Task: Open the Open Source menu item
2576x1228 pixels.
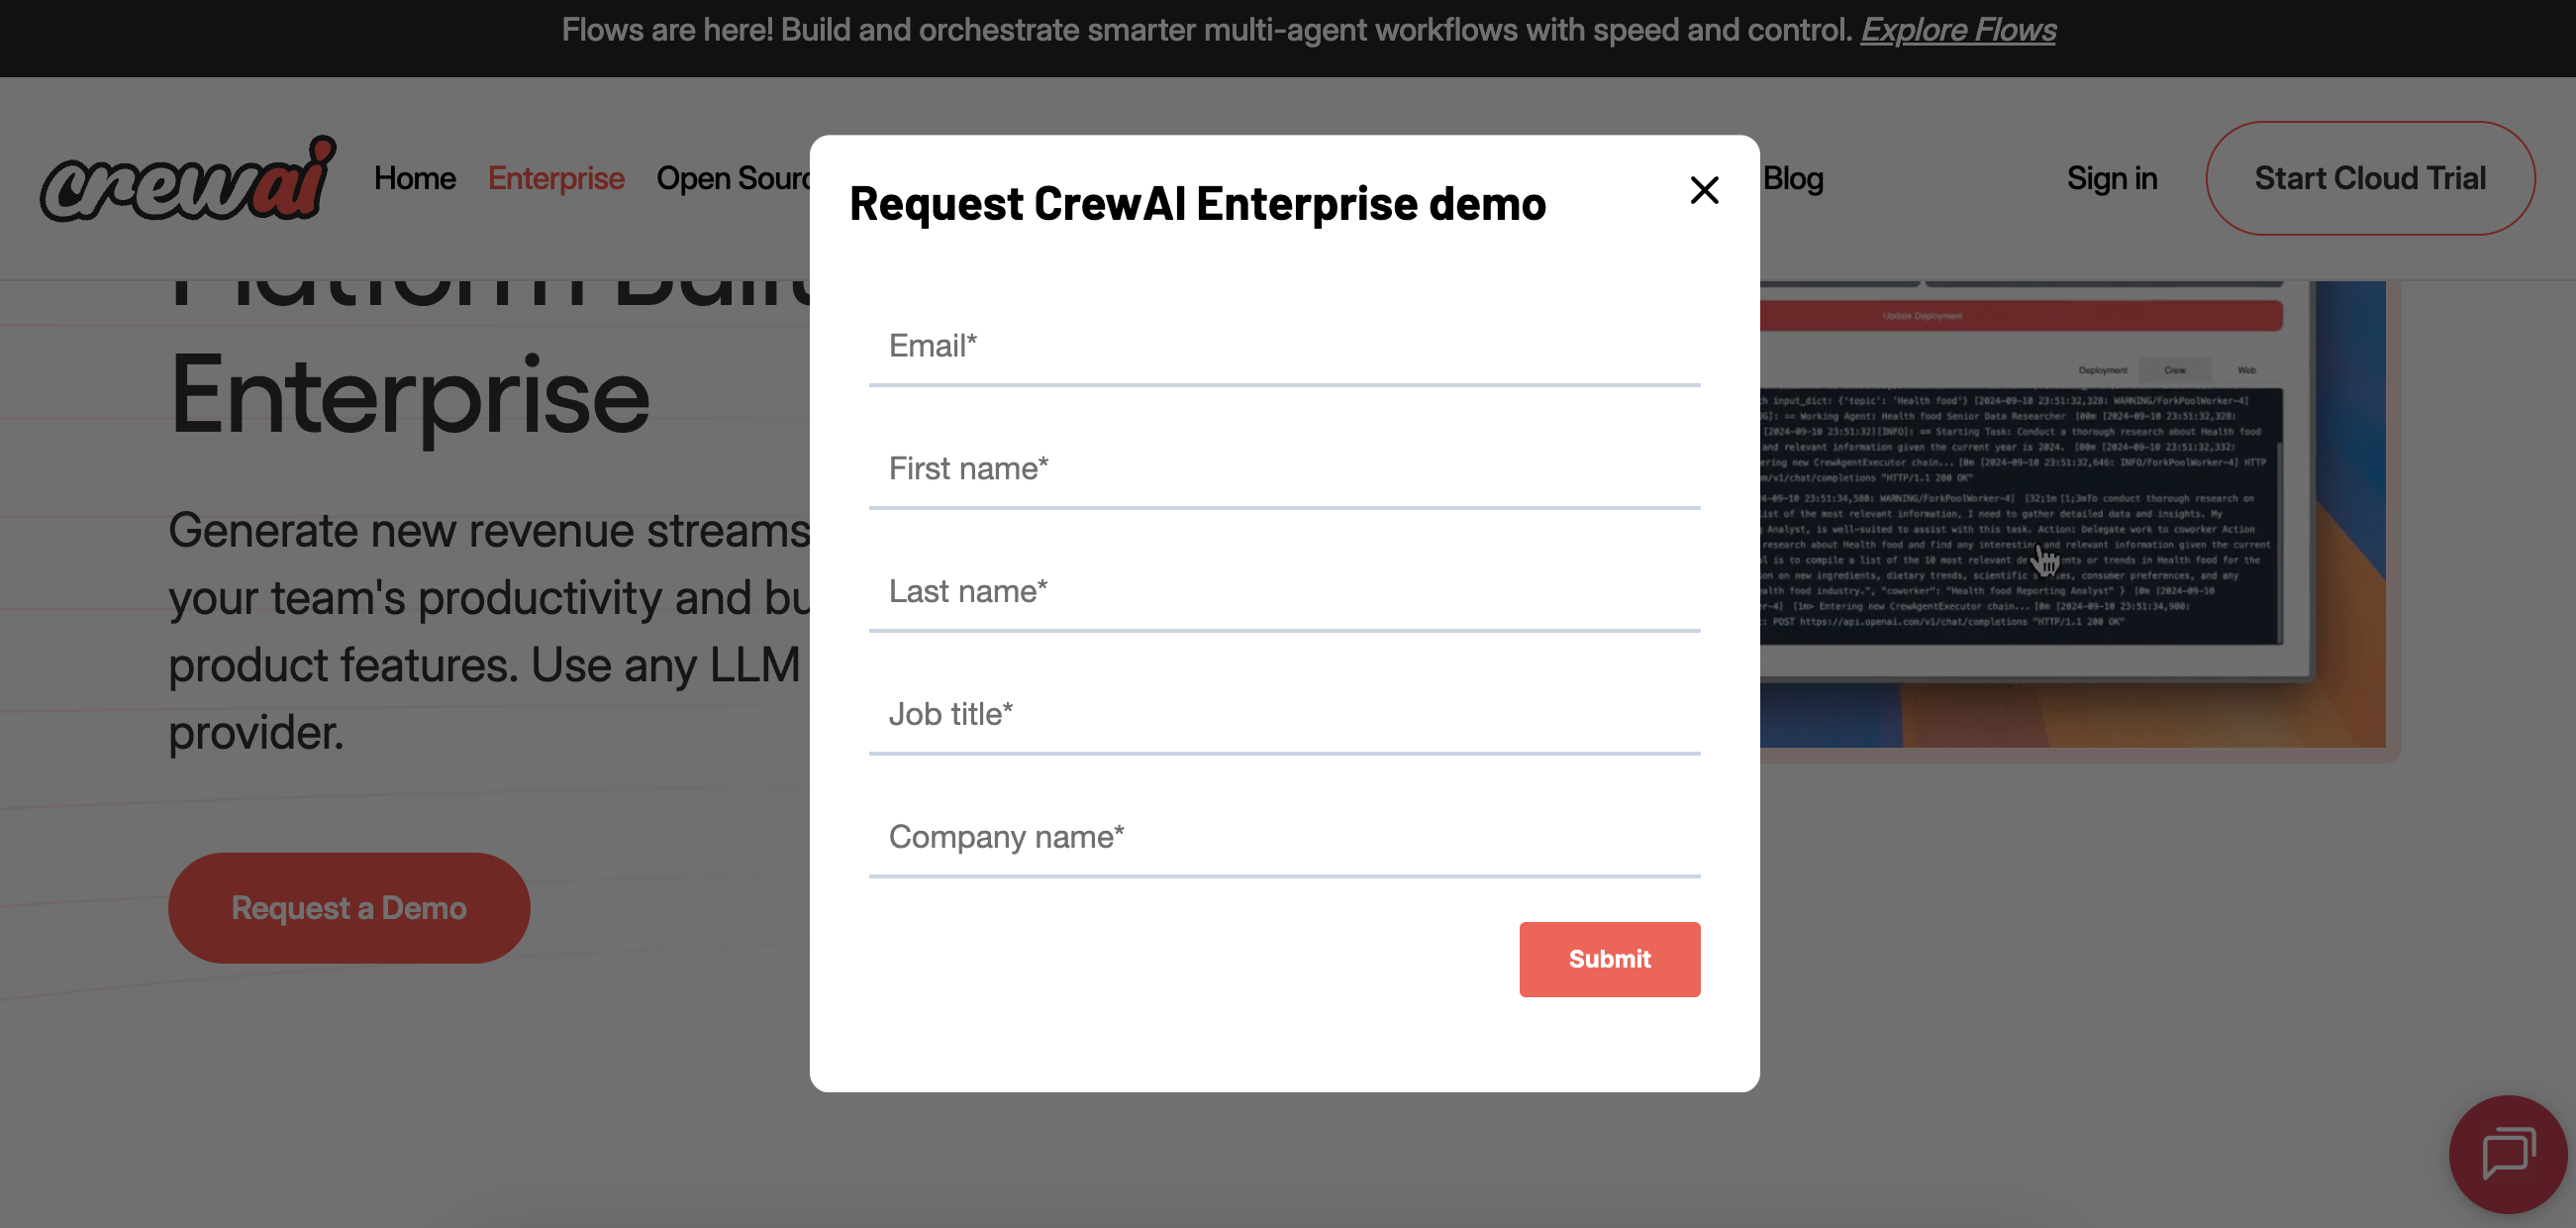Action: pos(733,178)
